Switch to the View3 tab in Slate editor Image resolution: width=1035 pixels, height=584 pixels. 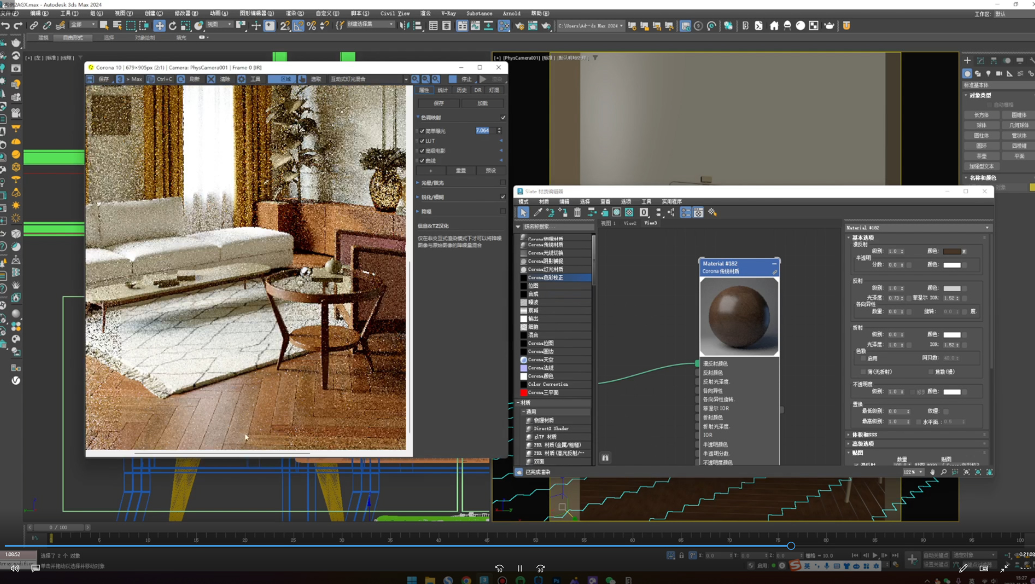[x=651, y=223]
